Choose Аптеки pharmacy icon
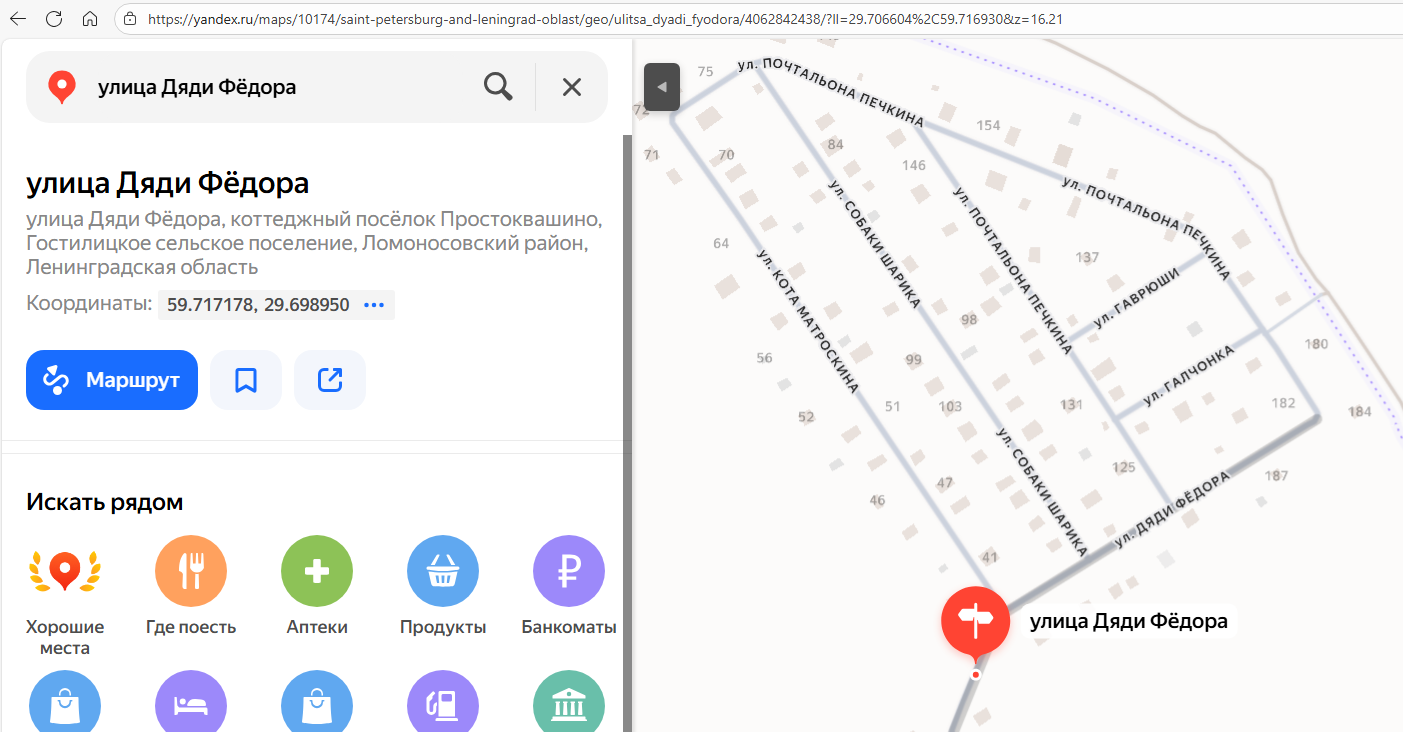Screen dimensions: 1403x732 pos(317,572)
